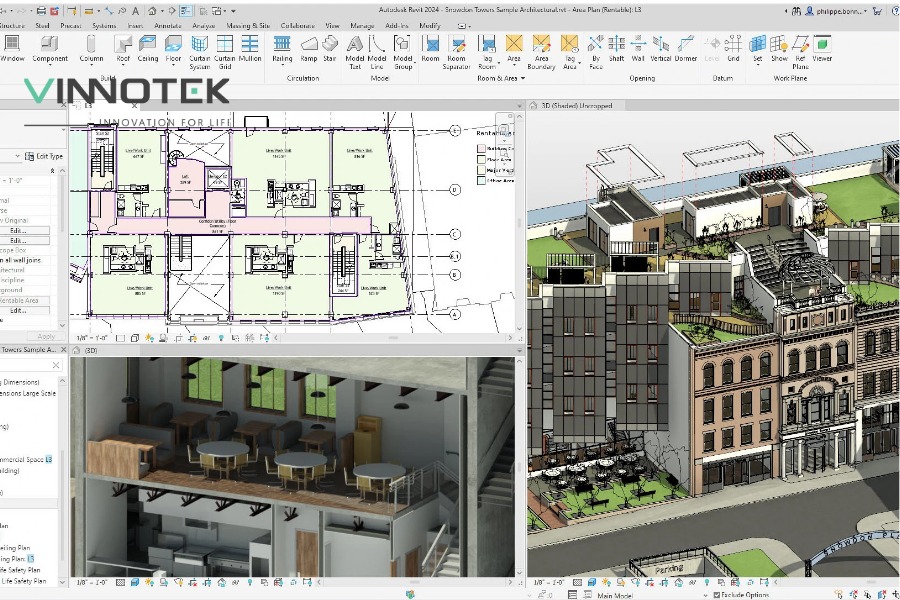Open the Set work plane dropdown
This screenshot has width=900, height=600.
point(758,65)
